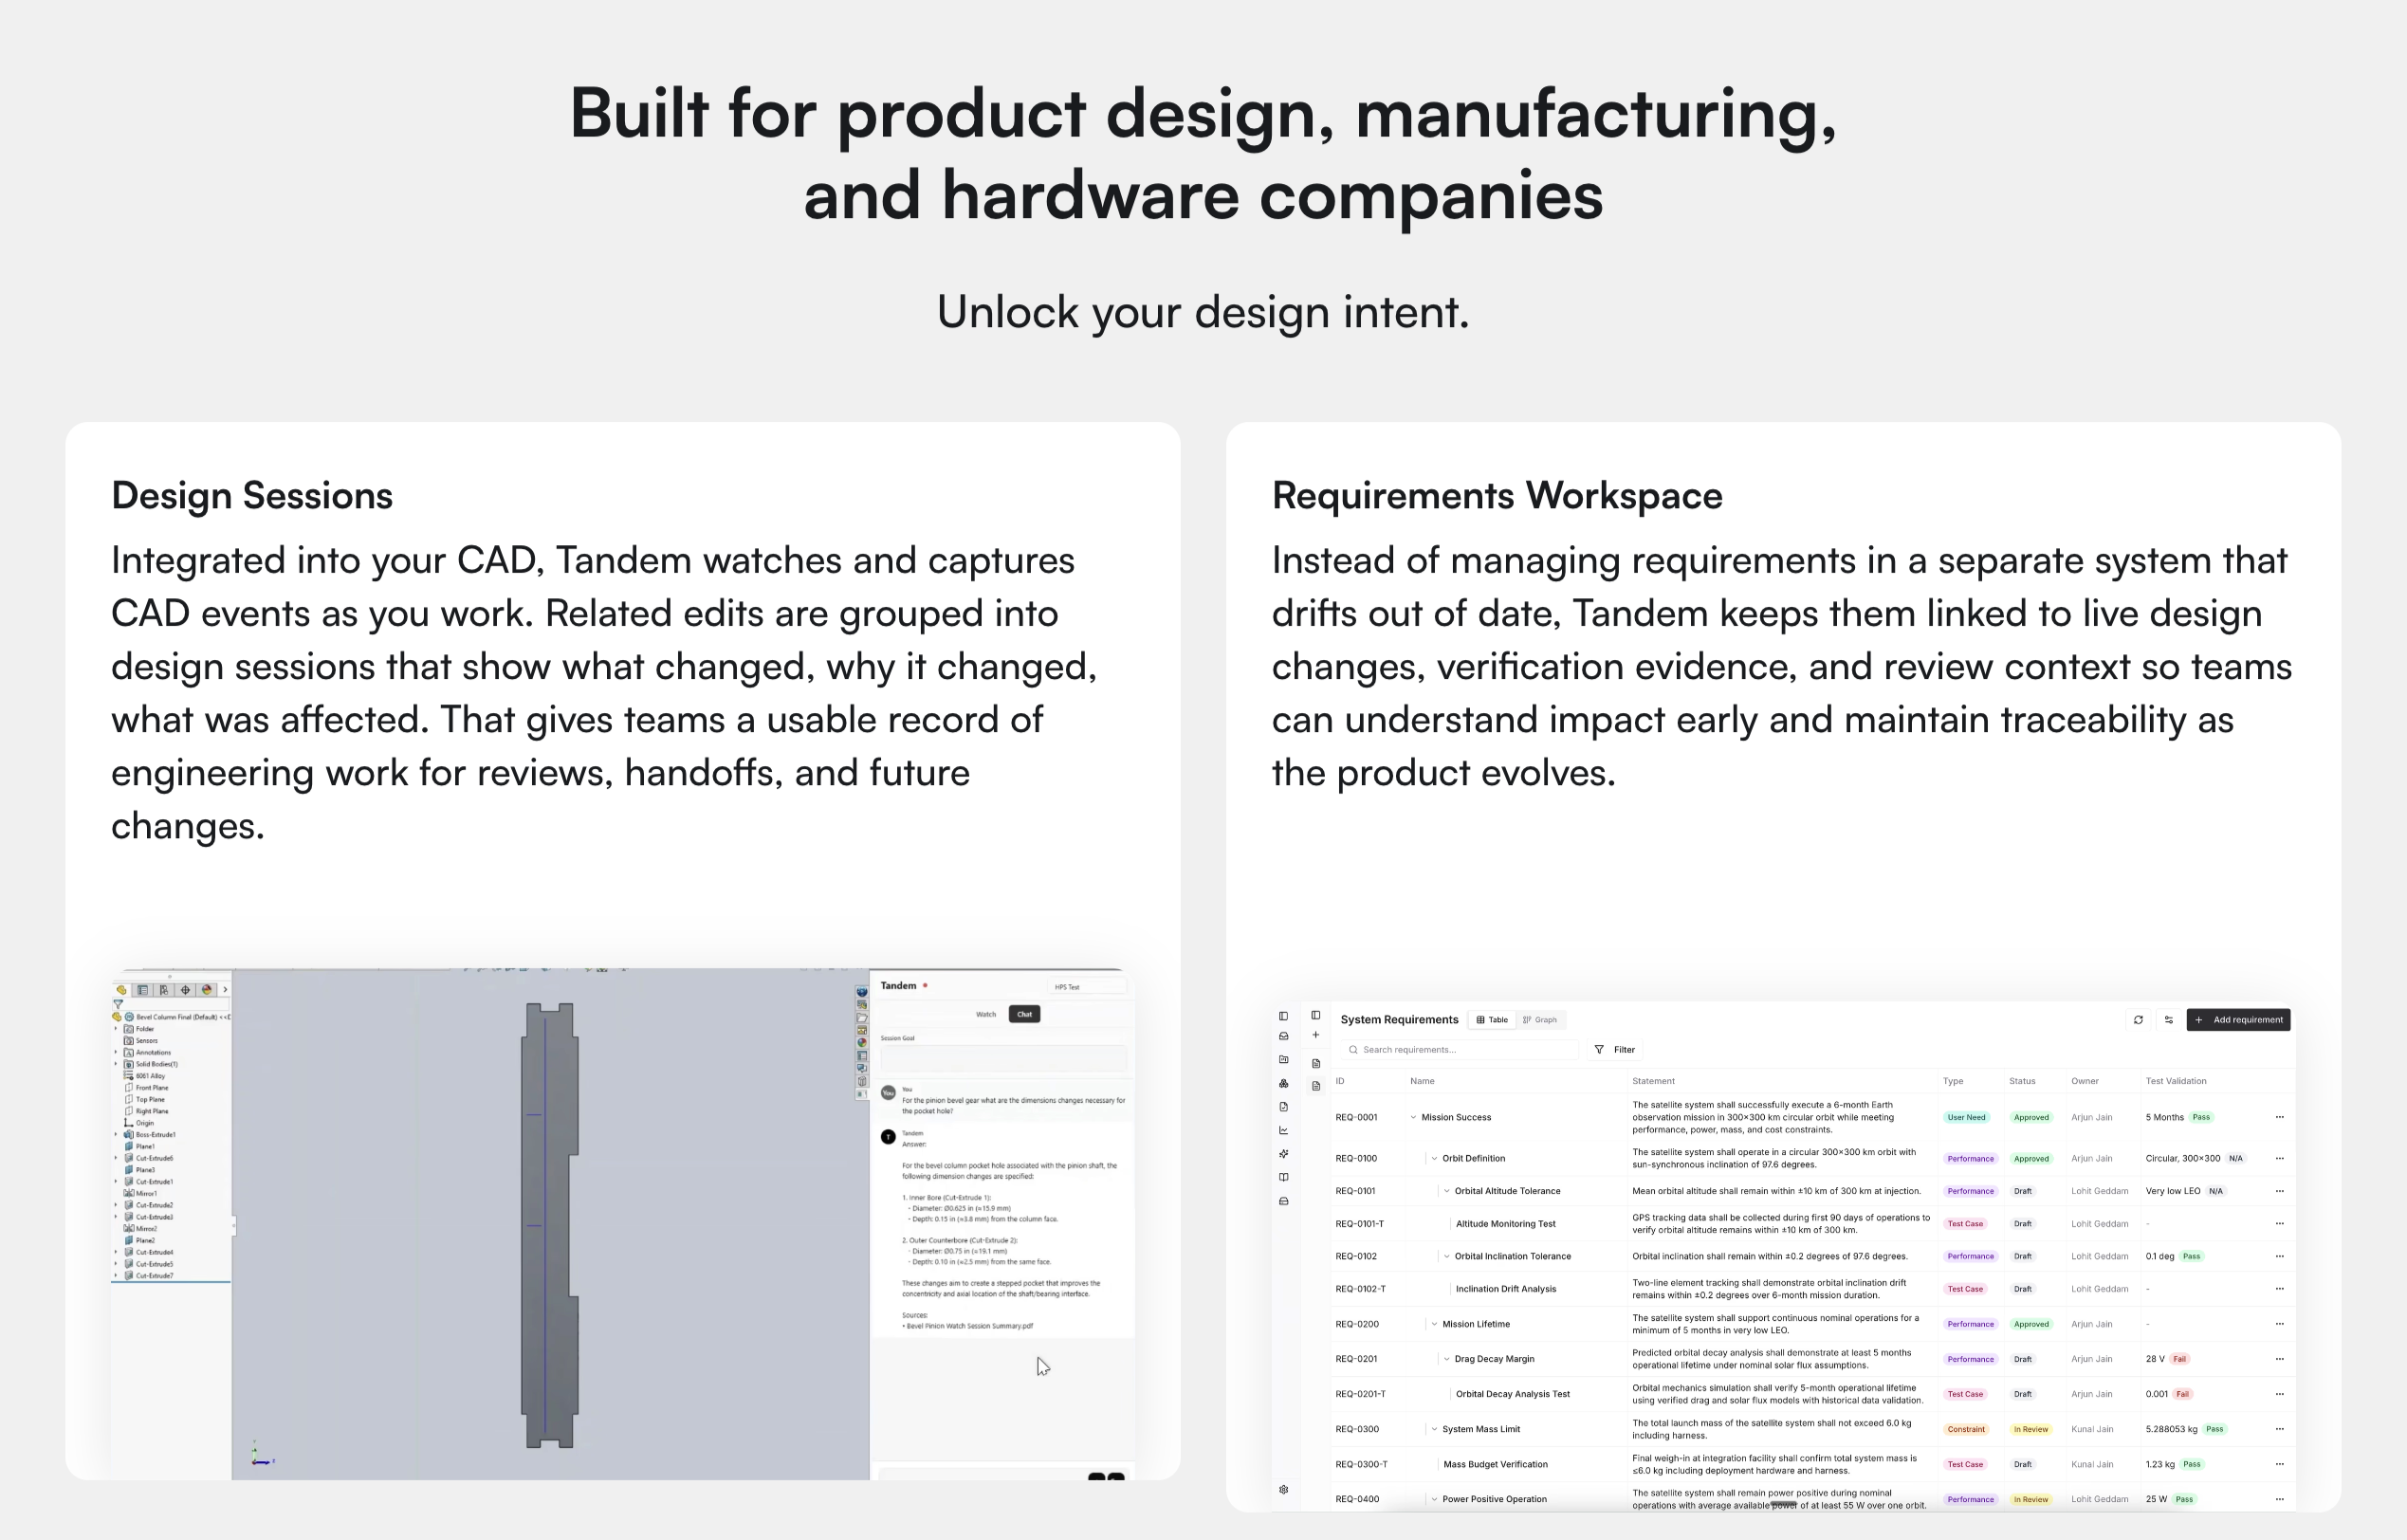Screen dimensions: 2407x1540
Task: Collapse the Orbit Definition row chevron
Action: click(1434, 1159)
